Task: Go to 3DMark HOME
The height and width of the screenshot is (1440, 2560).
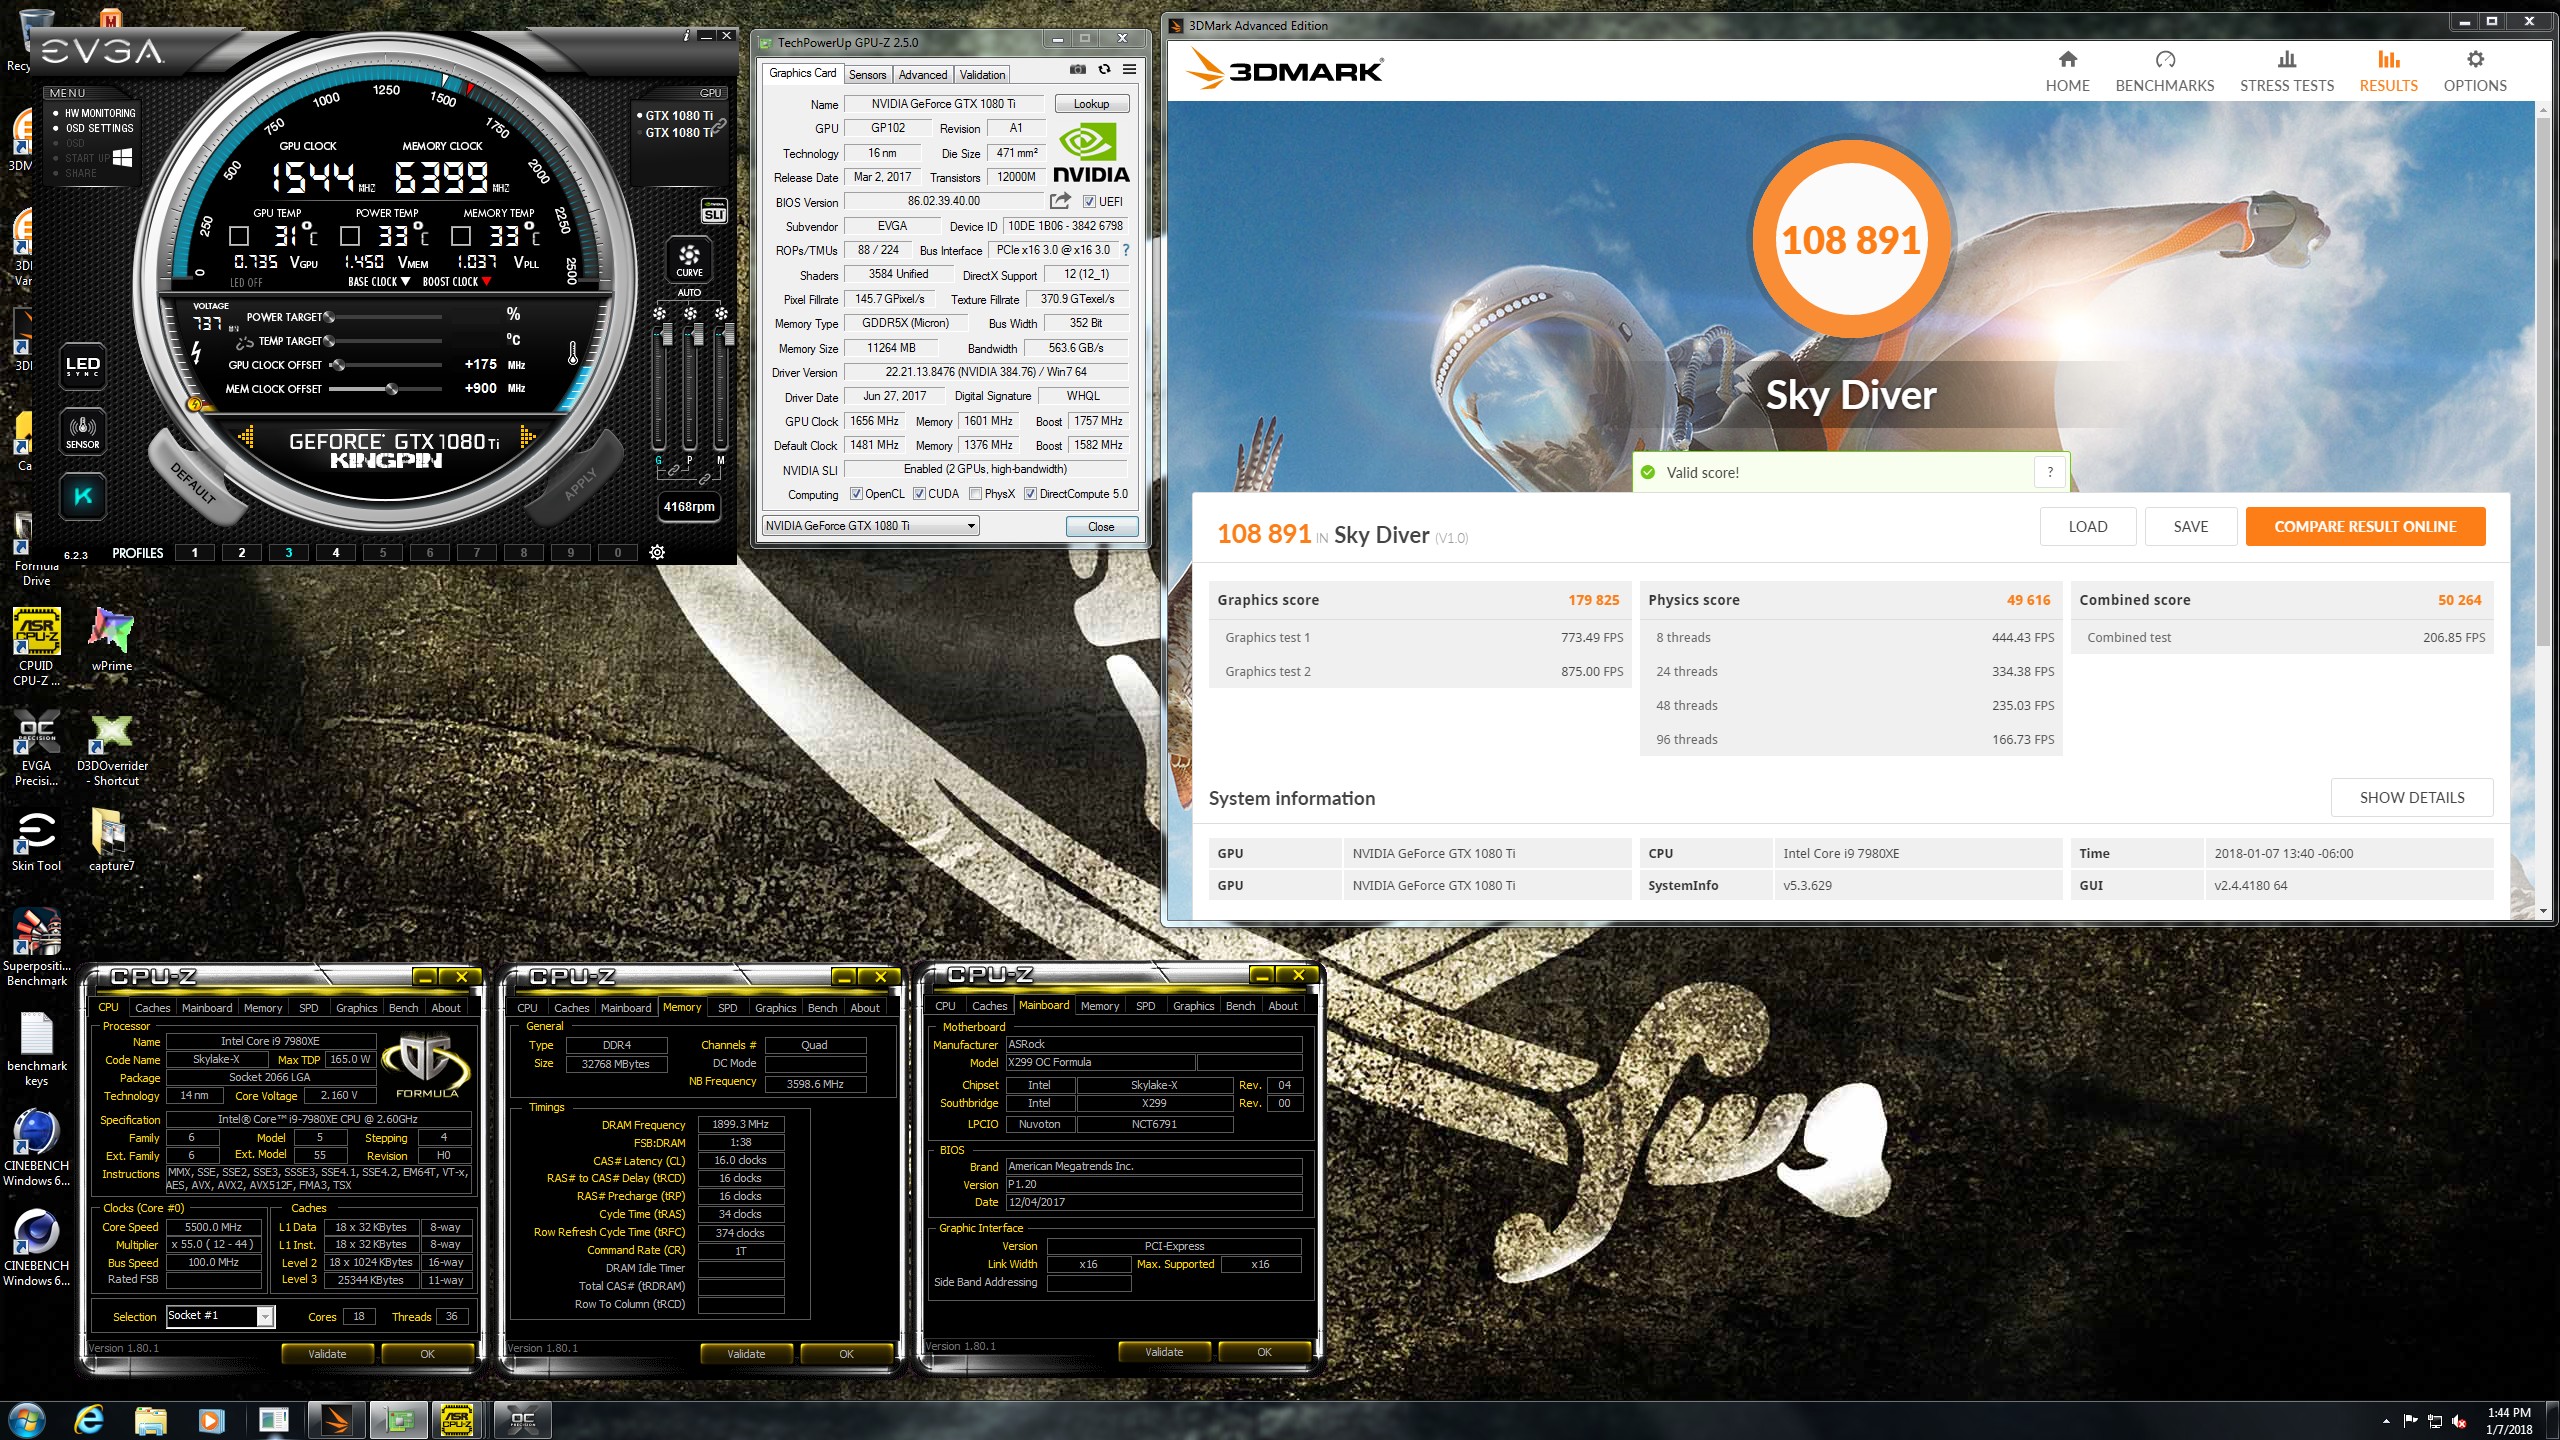Action: tap(2067, 72)
